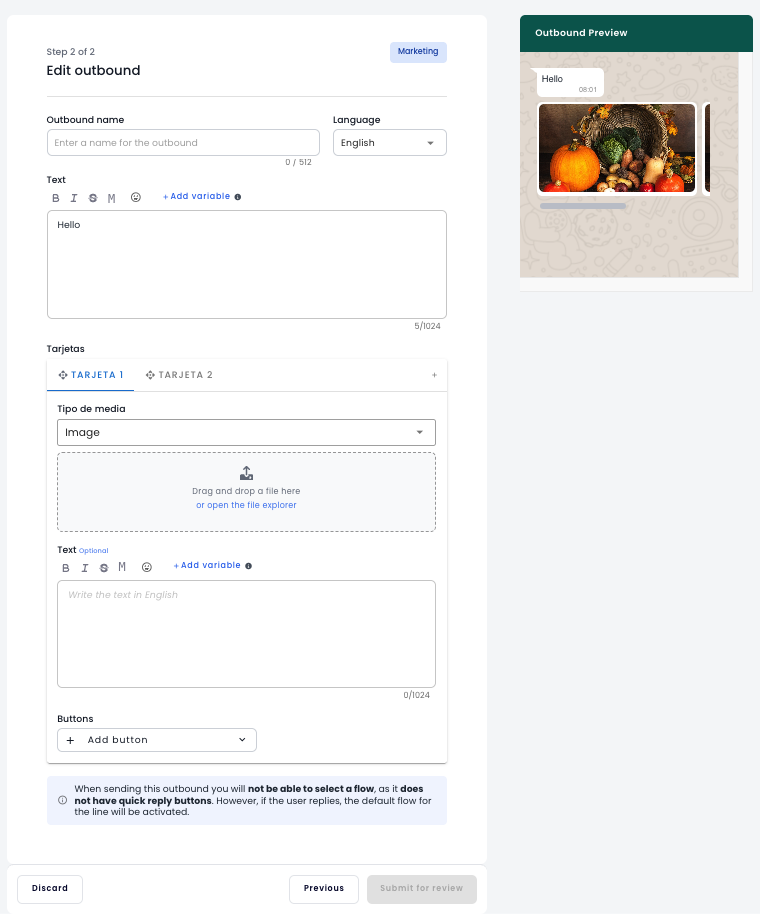Apply bold in the main Text toolbar
This screenshot has height=914, width=760.
tap(56, 198)
